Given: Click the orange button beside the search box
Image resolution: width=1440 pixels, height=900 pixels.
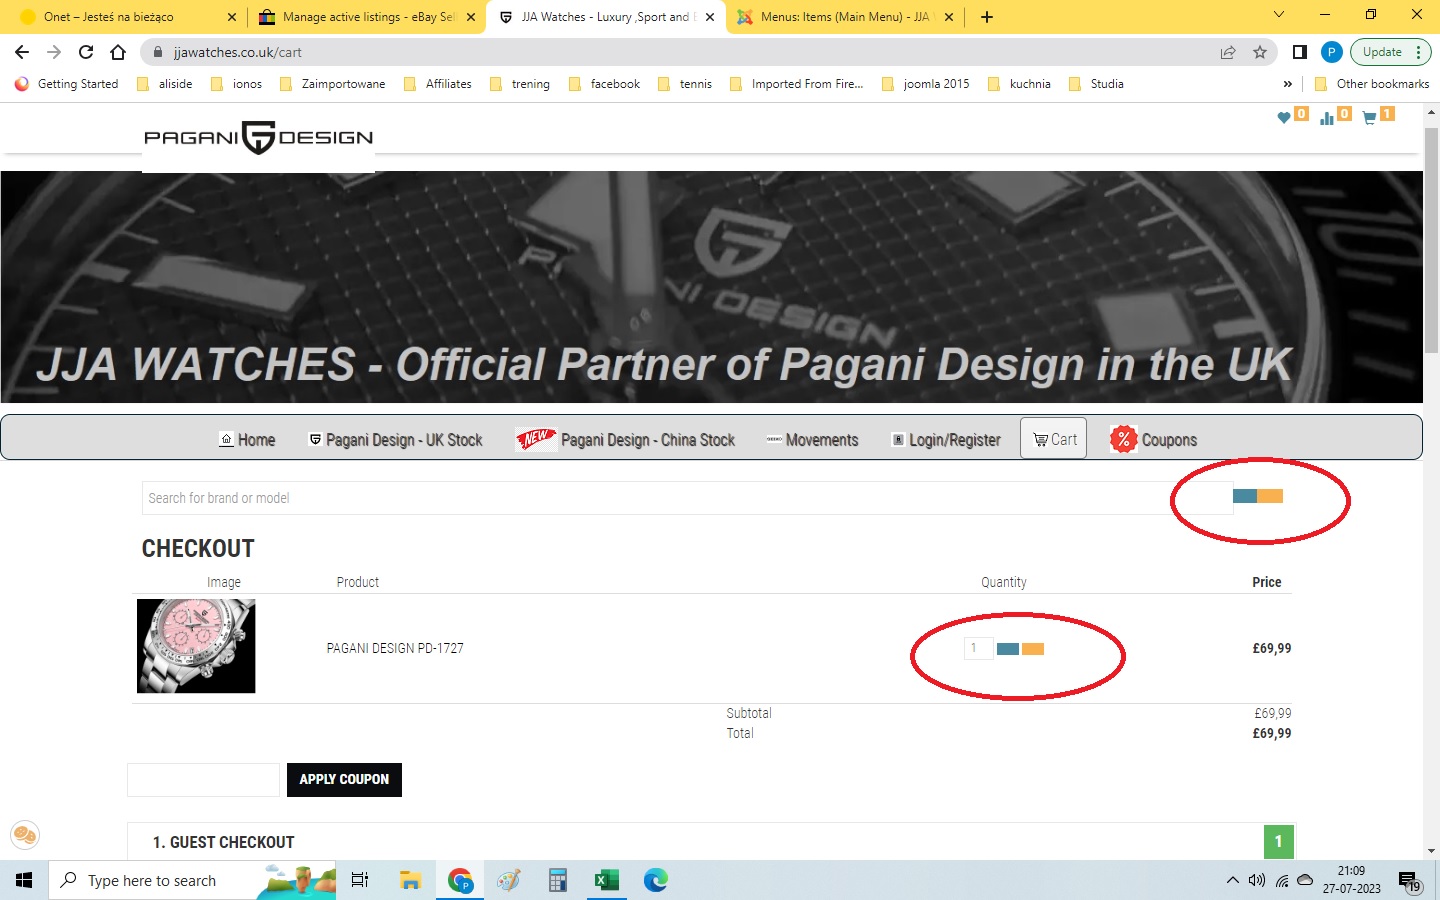Looking at the screenshot, I should tap(1270, 496).
